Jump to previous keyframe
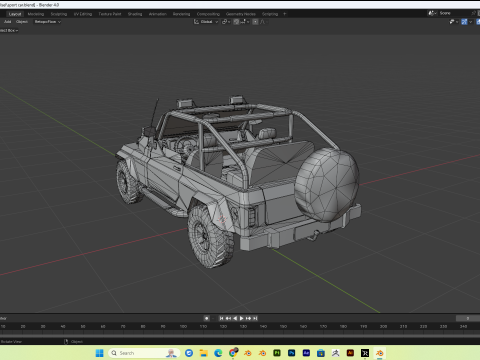The height and width of the screenshot is (360, 480). 228,318
